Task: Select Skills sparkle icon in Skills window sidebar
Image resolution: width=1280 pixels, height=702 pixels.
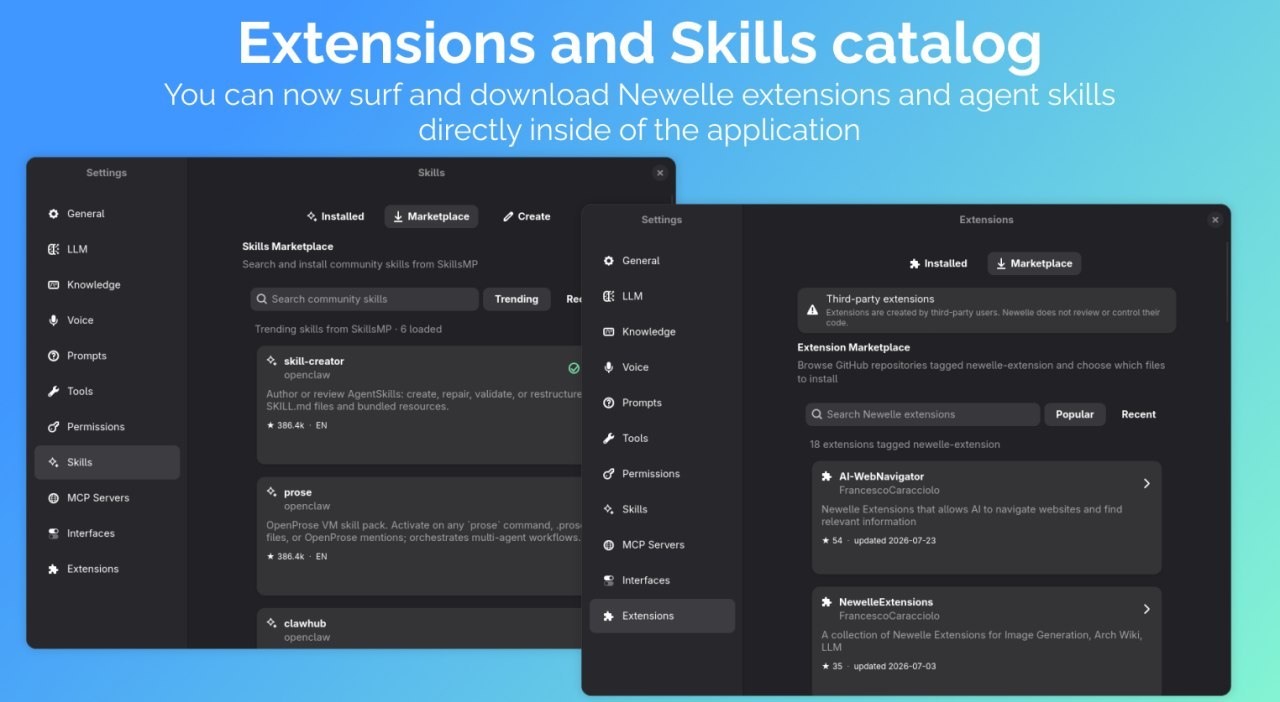Action: pos(54,462)
